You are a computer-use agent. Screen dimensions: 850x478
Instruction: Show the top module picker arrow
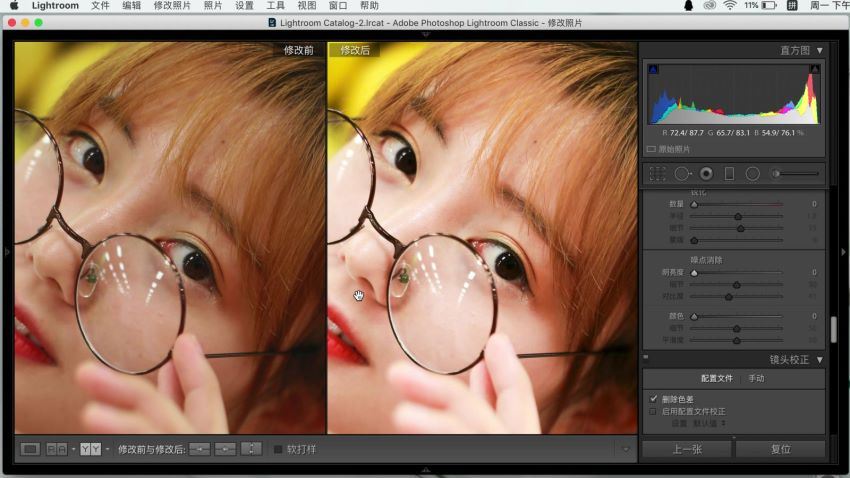pyautogui.click(x=426, y=34)
